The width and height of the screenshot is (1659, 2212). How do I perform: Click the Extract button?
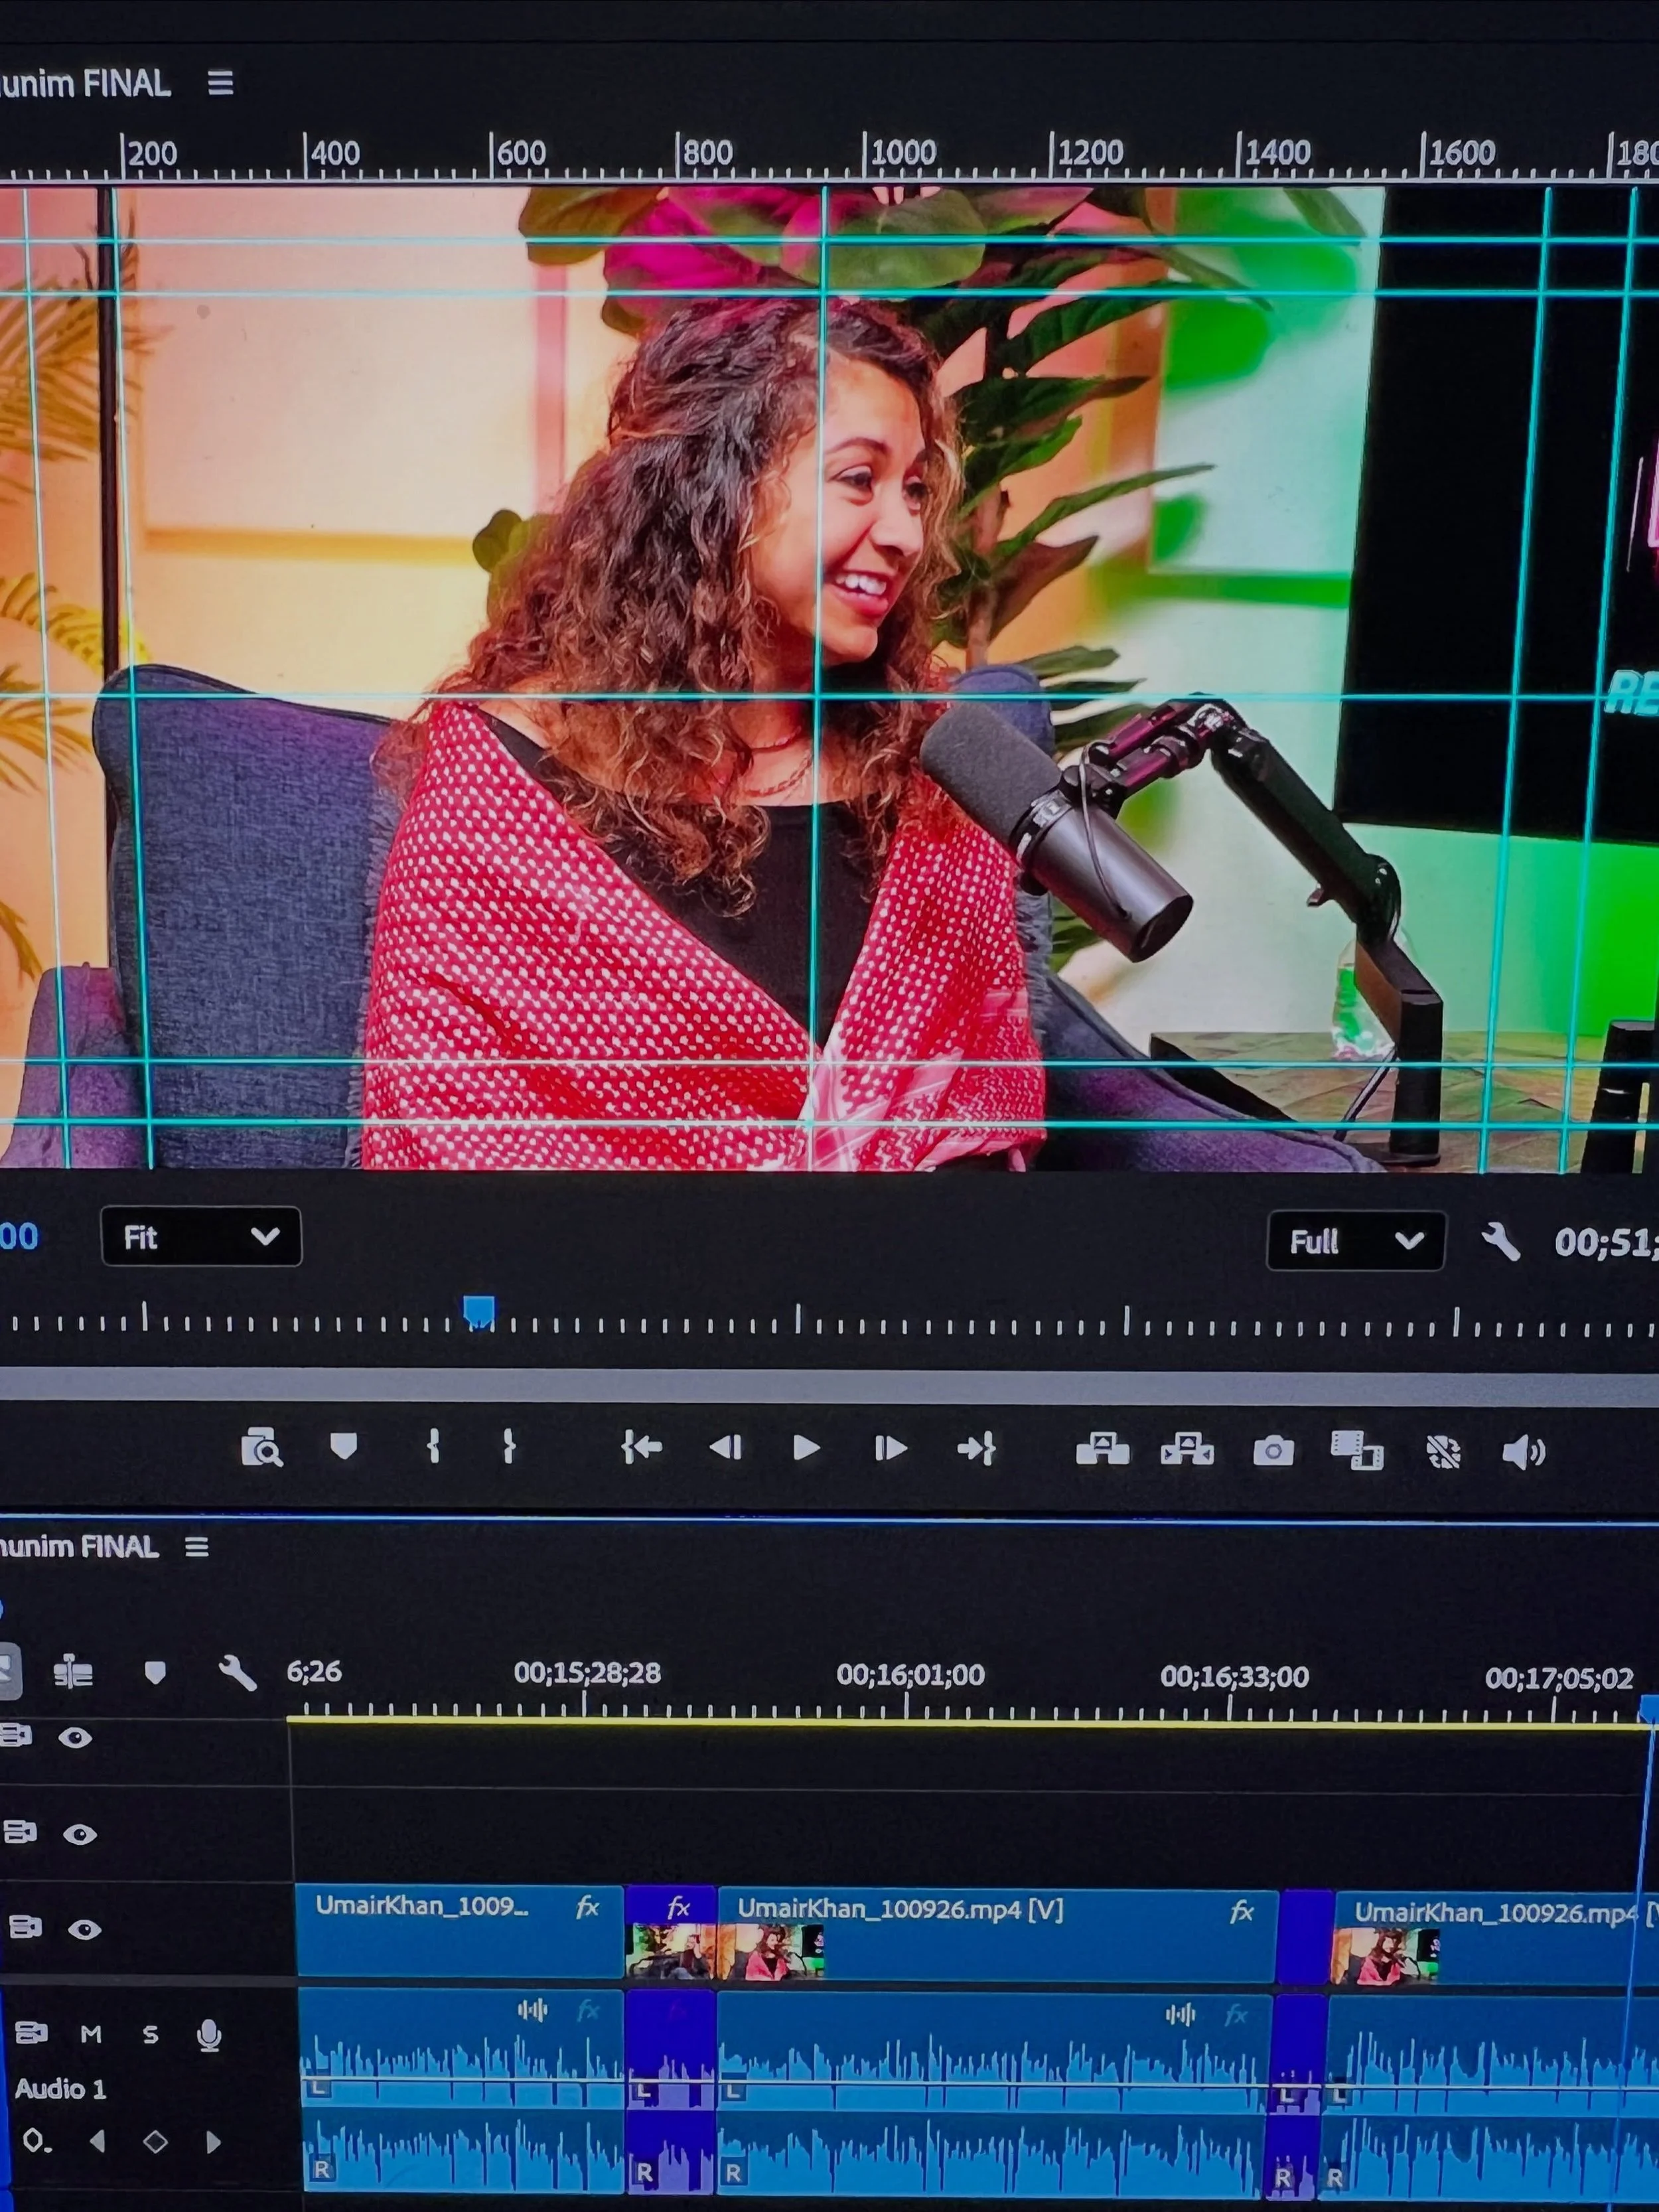click(1187, 1449)
